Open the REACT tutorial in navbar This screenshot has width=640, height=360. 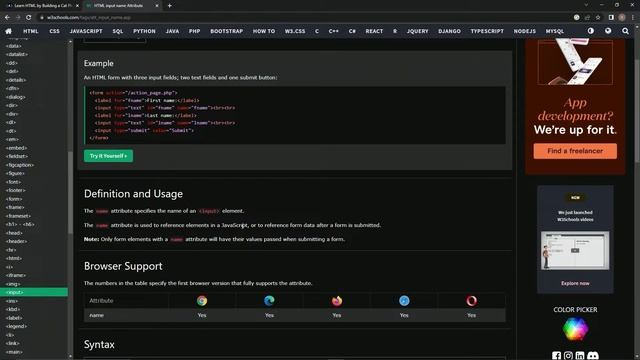pos(374,31)
